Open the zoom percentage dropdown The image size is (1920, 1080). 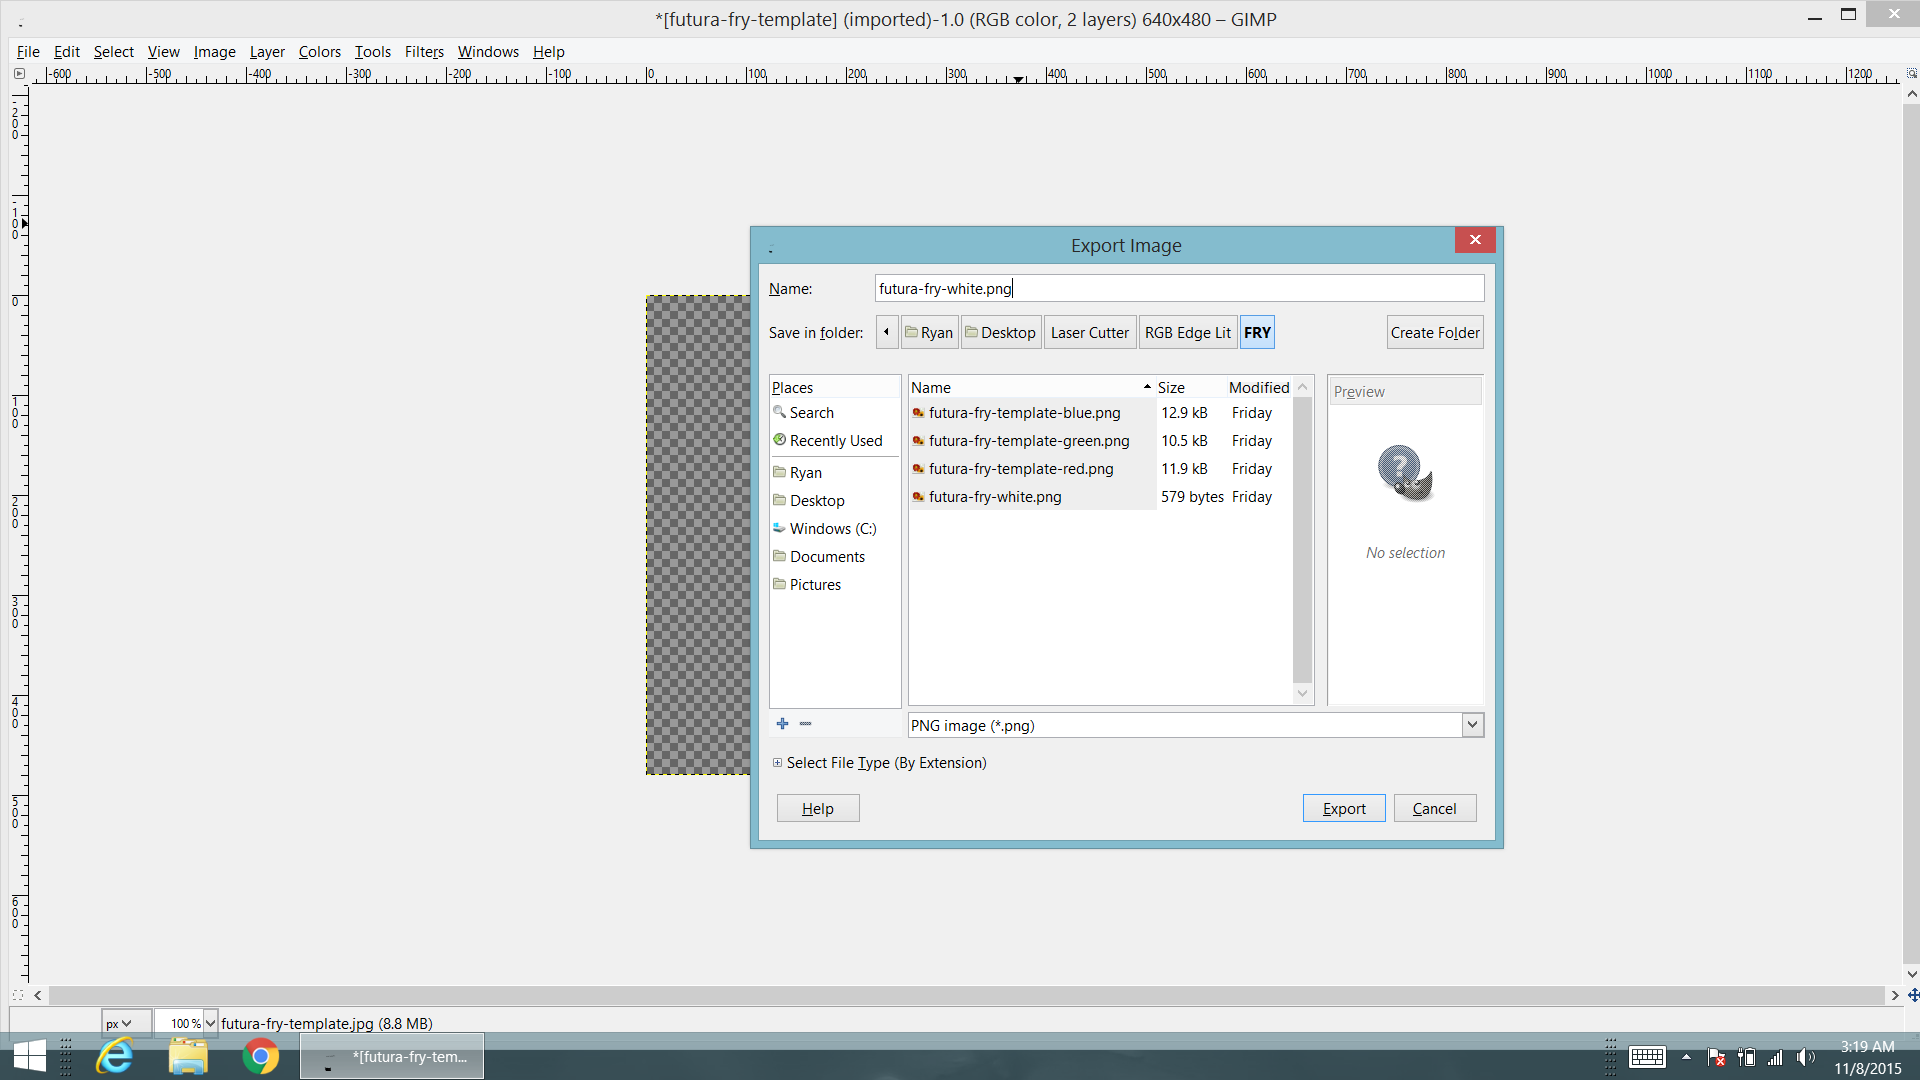click(210, 1023)
